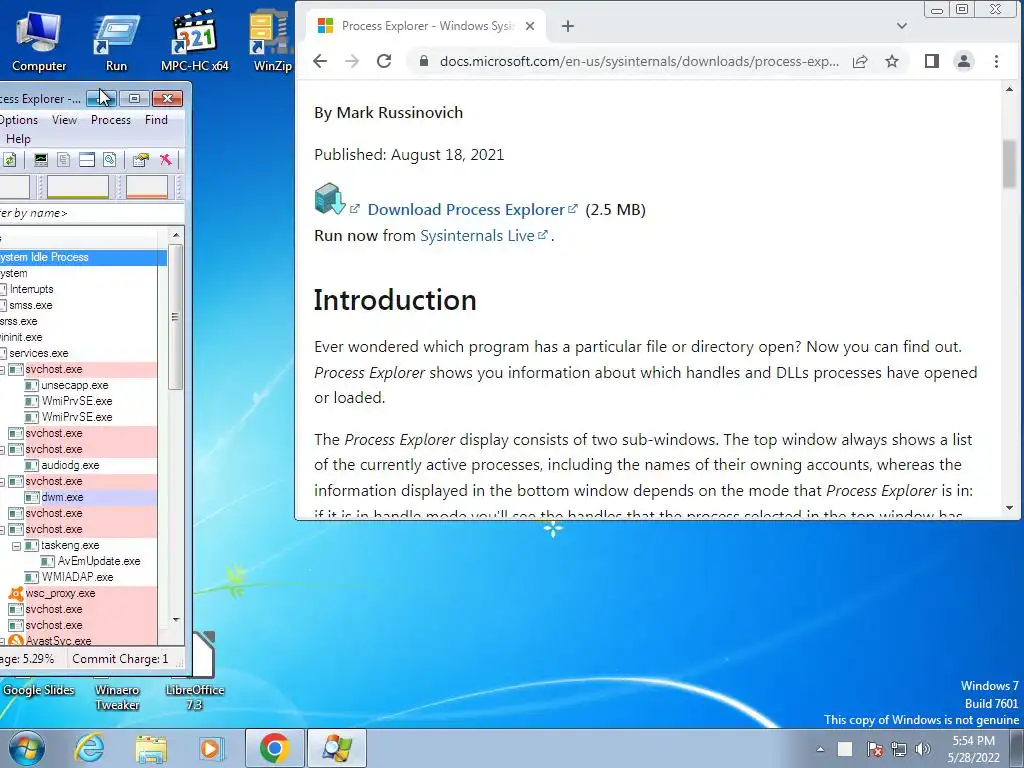Image resolution: width=1024 pixels, height=768 pixels.
Task: Open Windows Explorer folder from taskbar
Action: coord(151,748)
